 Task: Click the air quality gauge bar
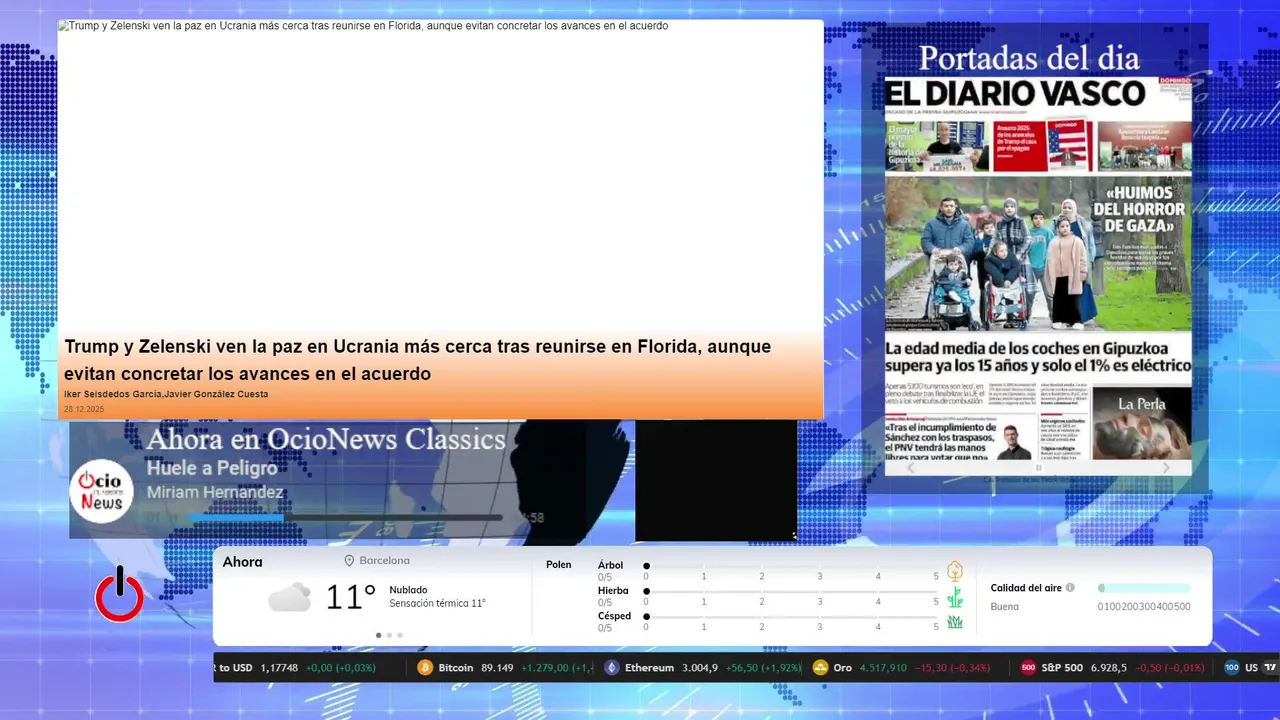[1144, 588]
